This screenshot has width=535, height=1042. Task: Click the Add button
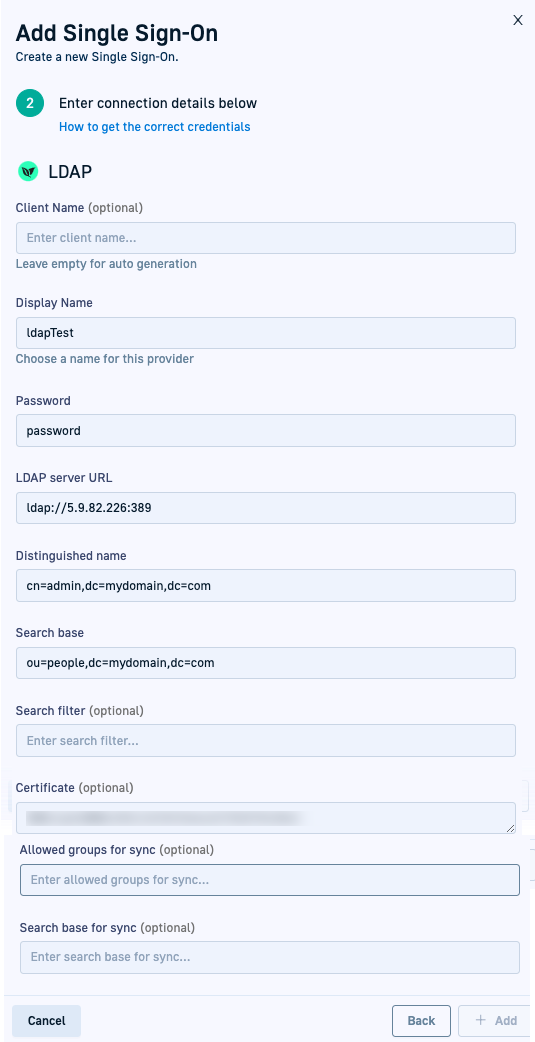(495, 1021)
